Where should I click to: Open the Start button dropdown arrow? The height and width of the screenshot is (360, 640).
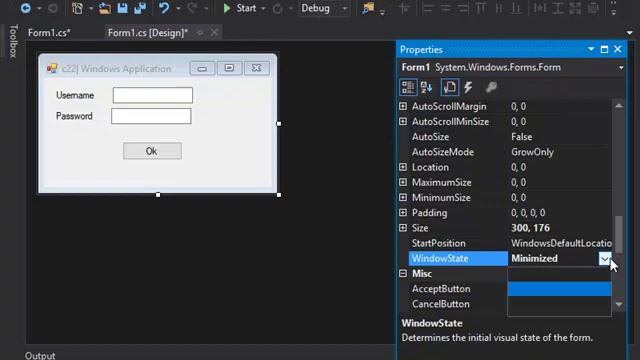tap(263, 8)
